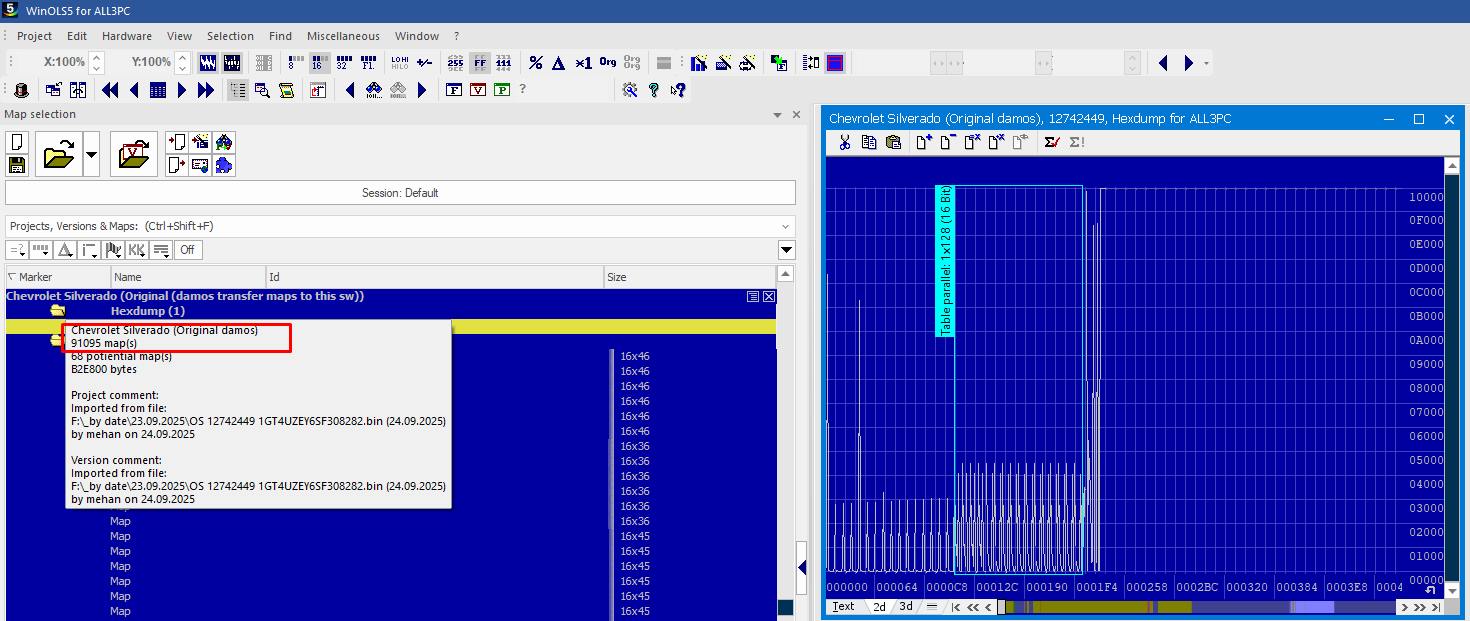Image resolution: width=1470 pixels, height=621 pixels.
Task: Click the copy icon in Hexdump window
Action: 869,142
